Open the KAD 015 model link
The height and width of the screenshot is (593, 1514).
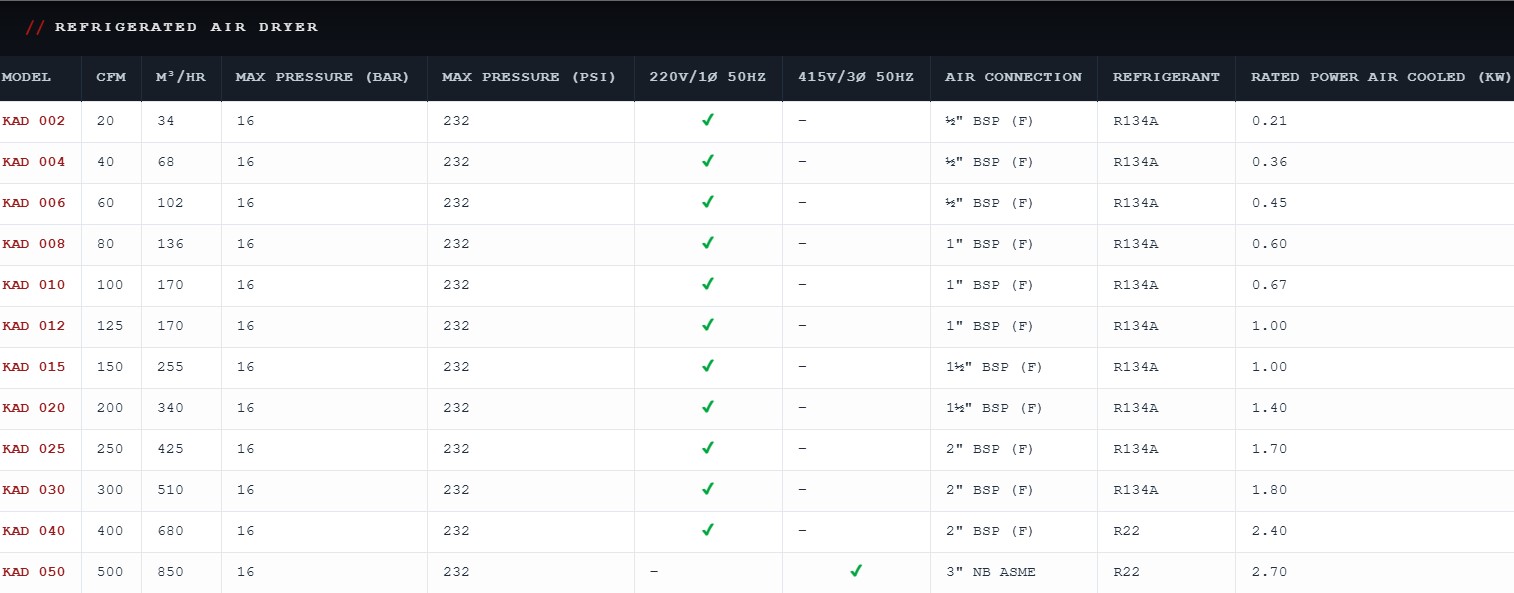pyautogui.click(x=34, y=367)
